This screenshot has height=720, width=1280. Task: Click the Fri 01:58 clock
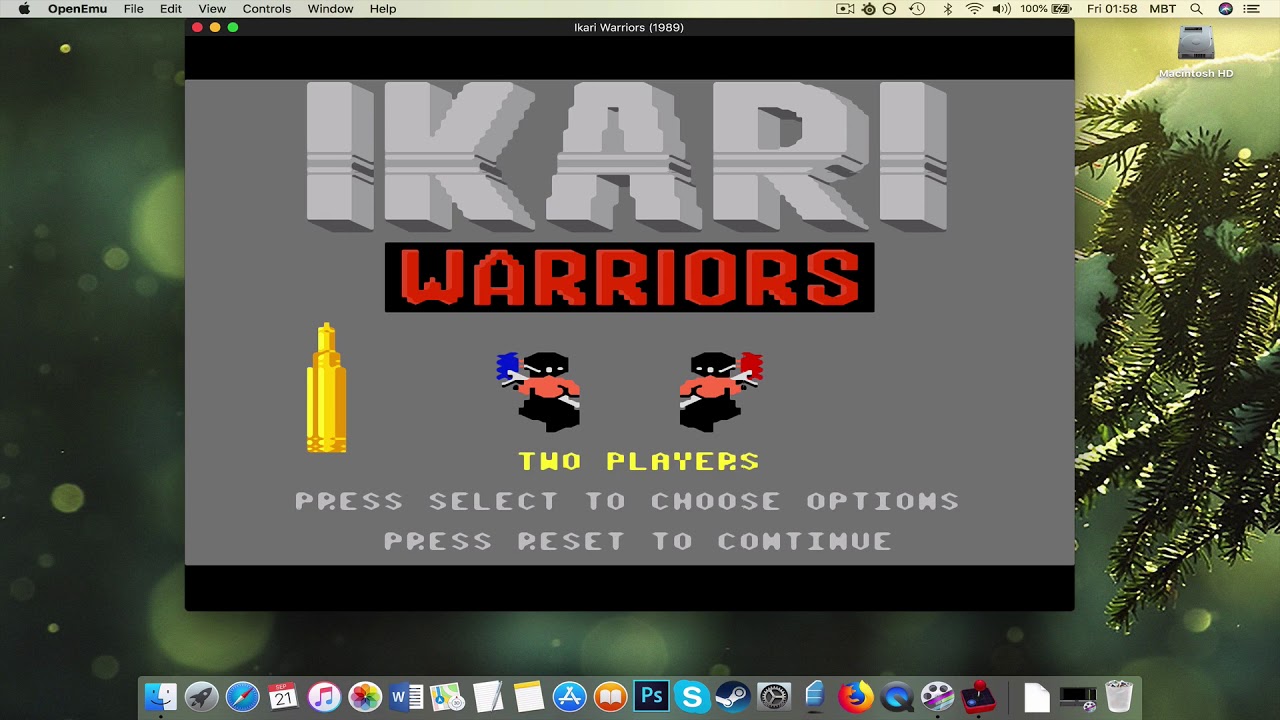pyautogui.click(x=1112, y=9)
